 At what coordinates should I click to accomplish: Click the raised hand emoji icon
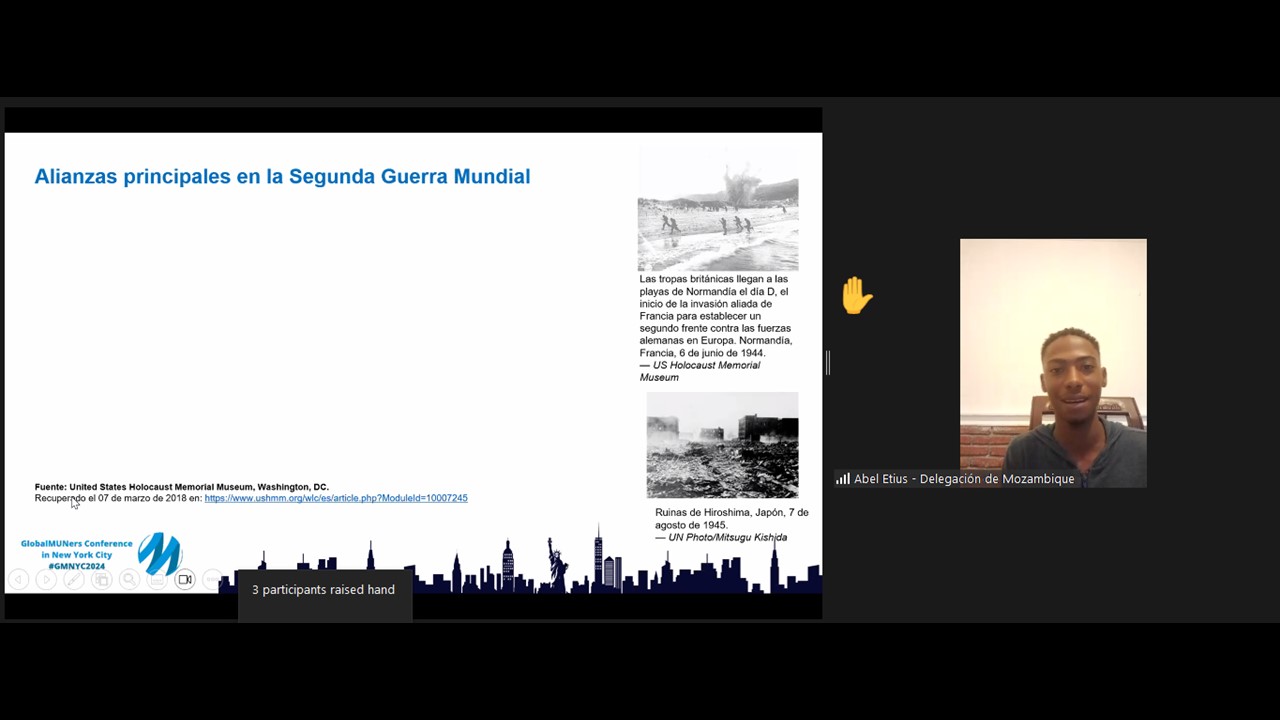(857, 296)
